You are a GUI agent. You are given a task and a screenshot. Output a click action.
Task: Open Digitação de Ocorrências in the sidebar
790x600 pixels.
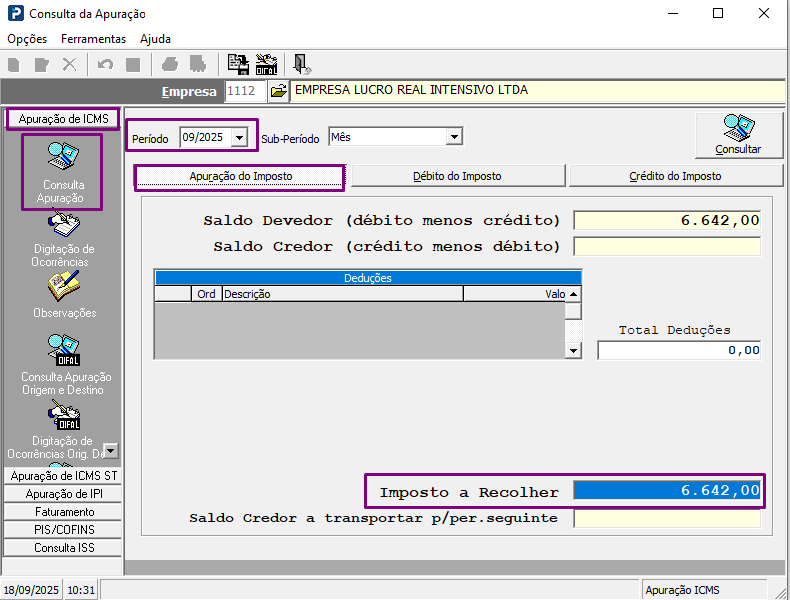point(63,240)
